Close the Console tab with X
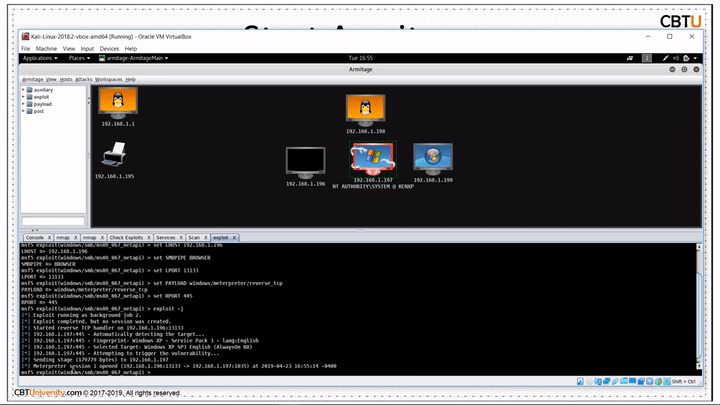This screenshot has width=720, height=405. pyautogui.click(x=49, y=238)
